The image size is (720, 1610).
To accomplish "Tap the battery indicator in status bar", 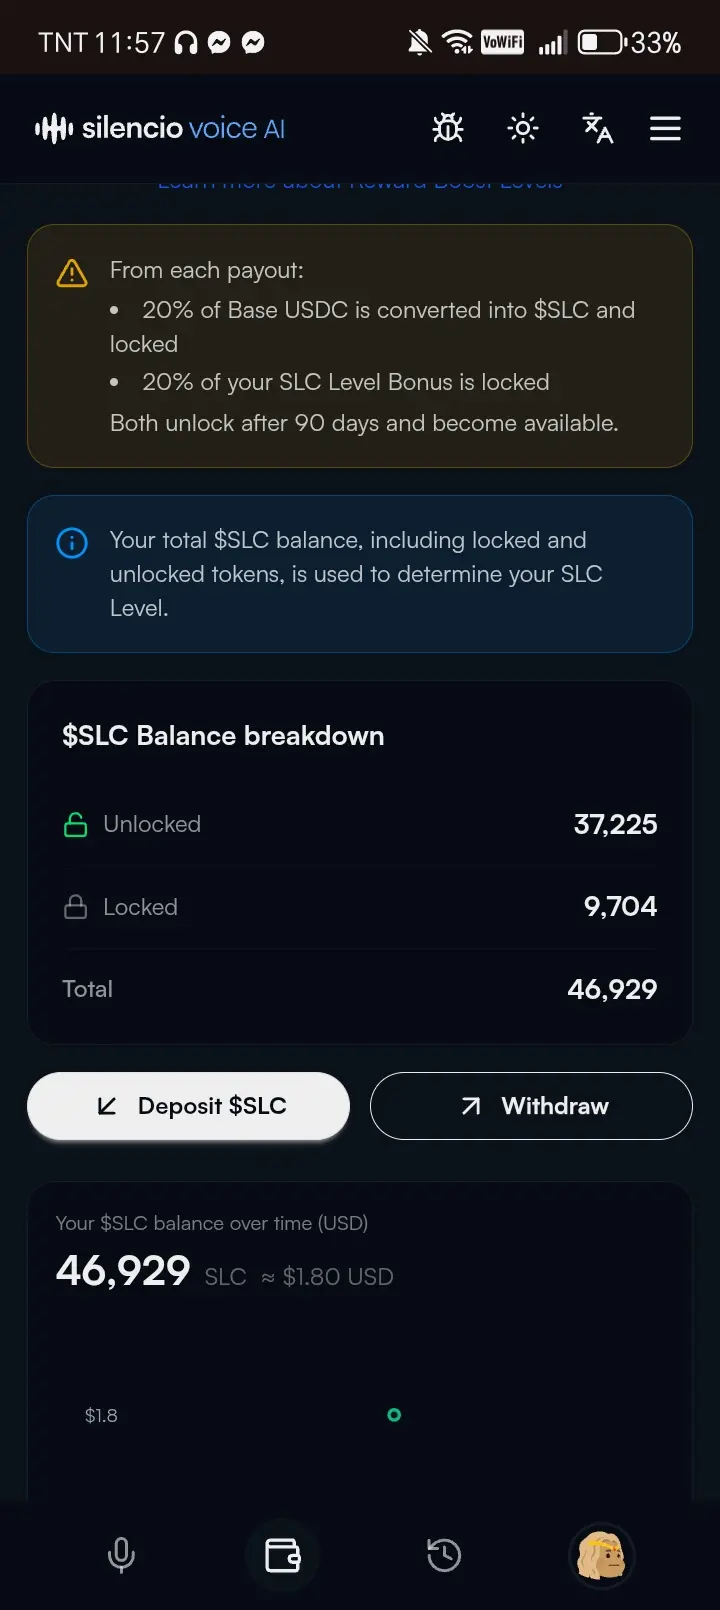I will (x=603, y=42).
